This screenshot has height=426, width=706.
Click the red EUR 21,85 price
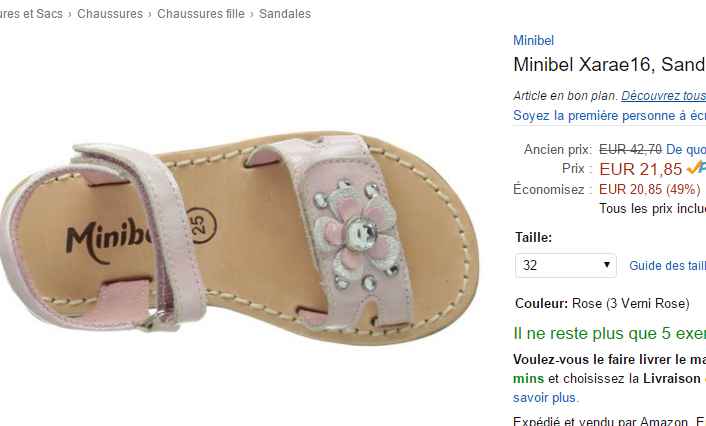click(640, 169)
